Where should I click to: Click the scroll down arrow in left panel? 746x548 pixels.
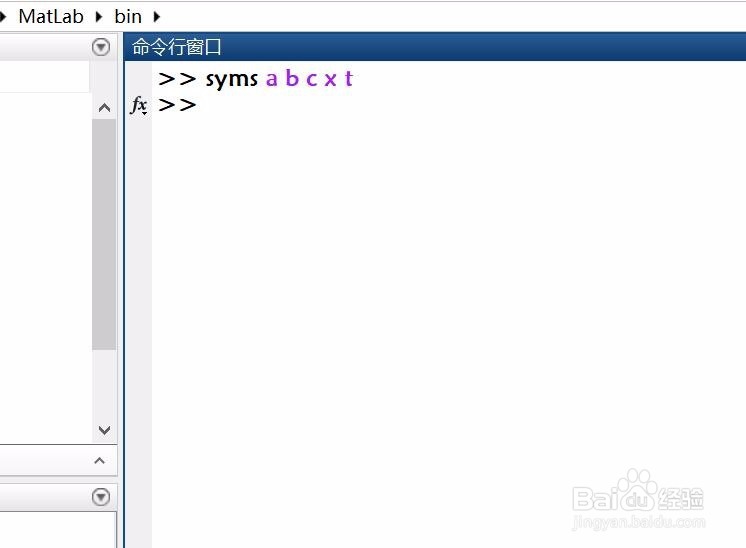(104, 430)
